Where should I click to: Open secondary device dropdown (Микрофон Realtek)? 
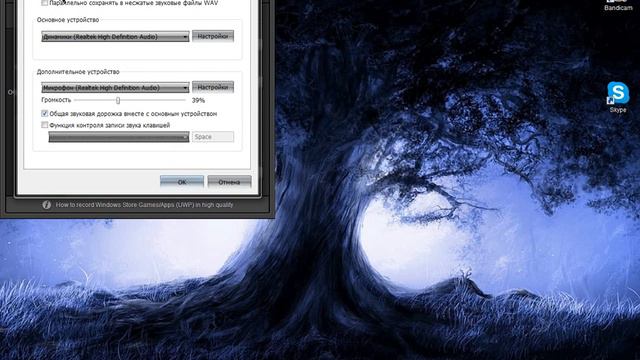115,88
